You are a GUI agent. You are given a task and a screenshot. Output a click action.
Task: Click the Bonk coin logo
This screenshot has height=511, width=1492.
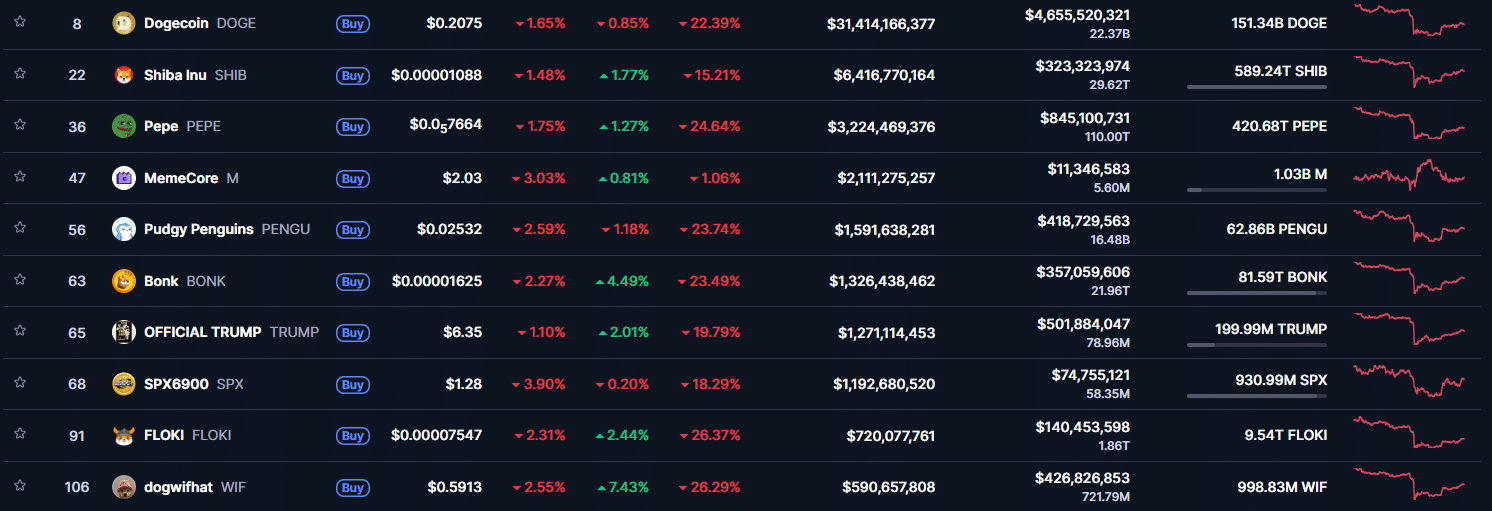pos(124,281)
